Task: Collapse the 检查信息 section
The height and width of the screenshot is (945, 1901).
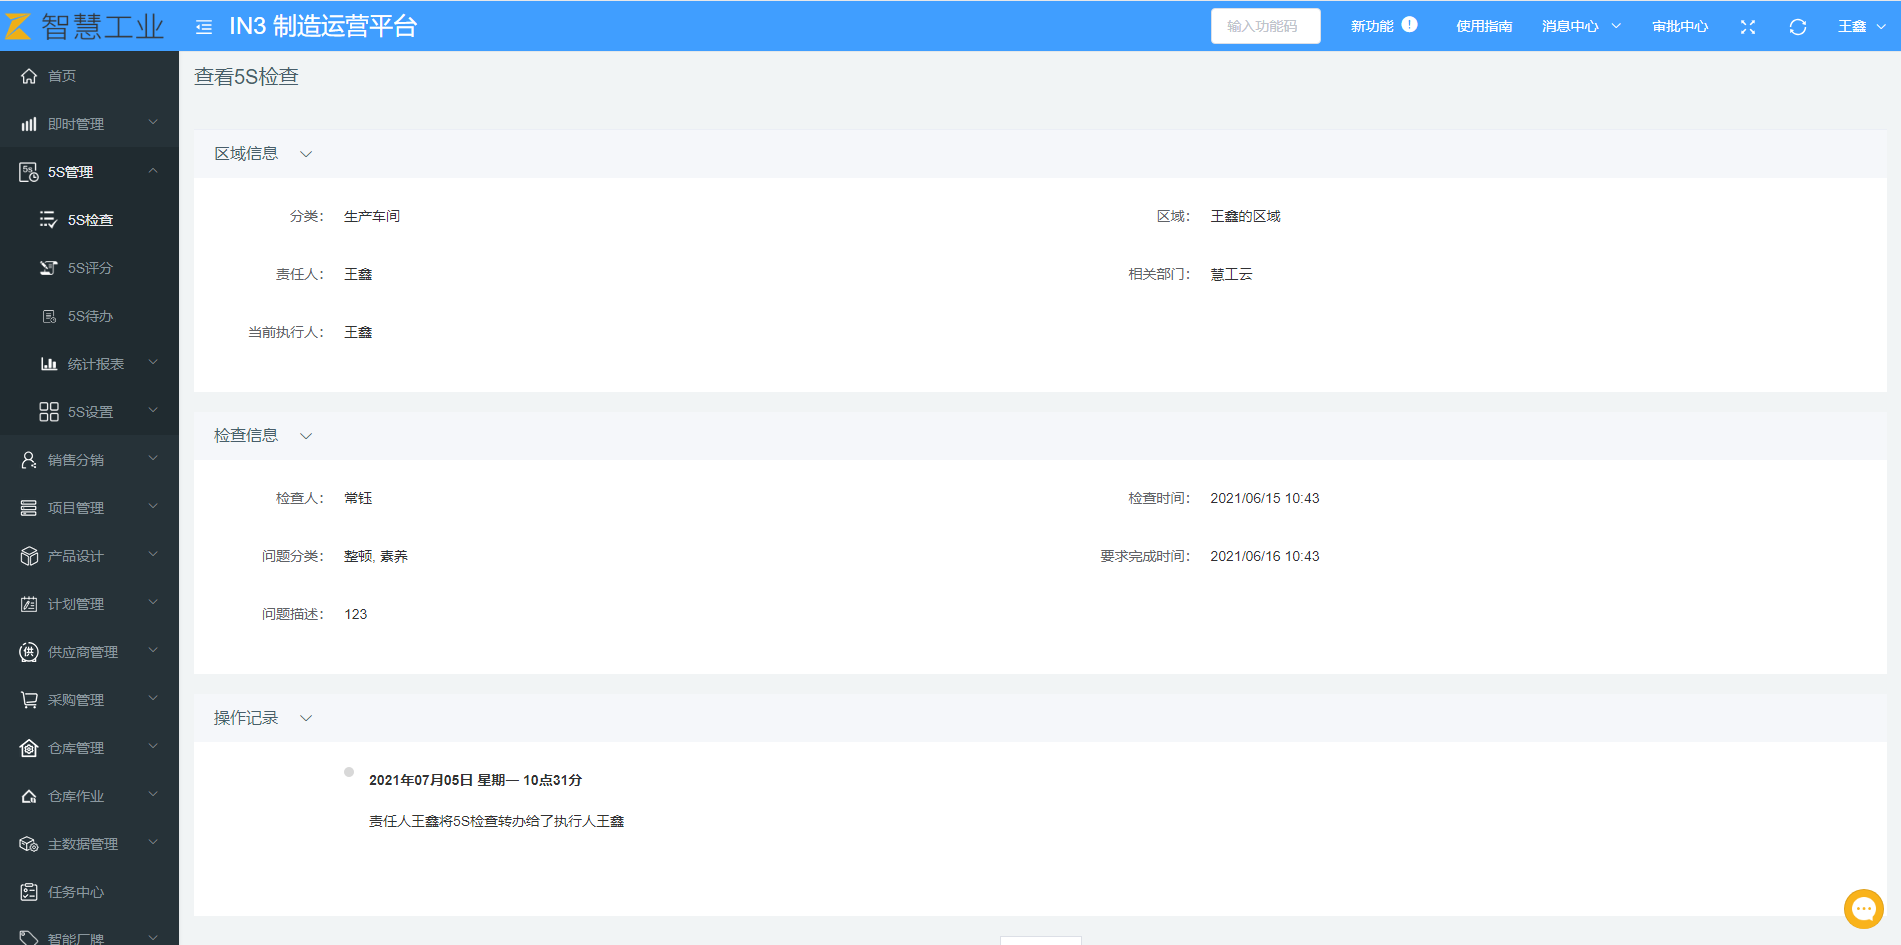Action: pos(306,436)
